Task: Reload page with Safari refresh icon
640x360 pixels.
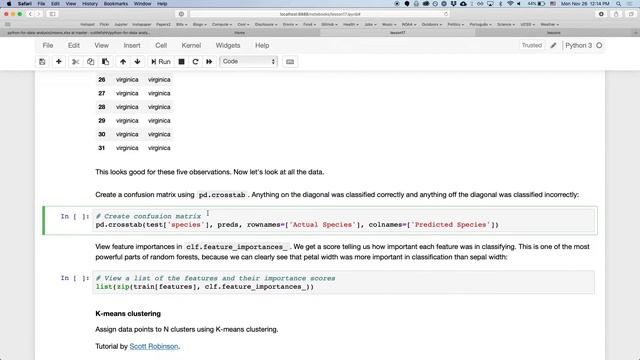Action: click(446, 14)
